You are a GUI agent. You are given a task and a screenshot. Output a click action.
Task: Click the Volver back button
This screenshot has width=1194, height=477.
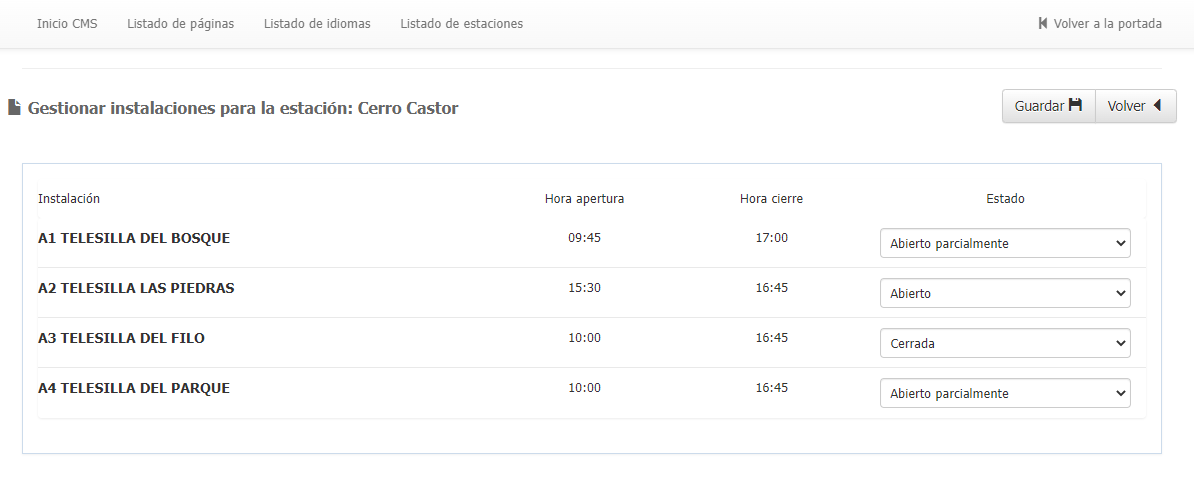(1135, 106)
